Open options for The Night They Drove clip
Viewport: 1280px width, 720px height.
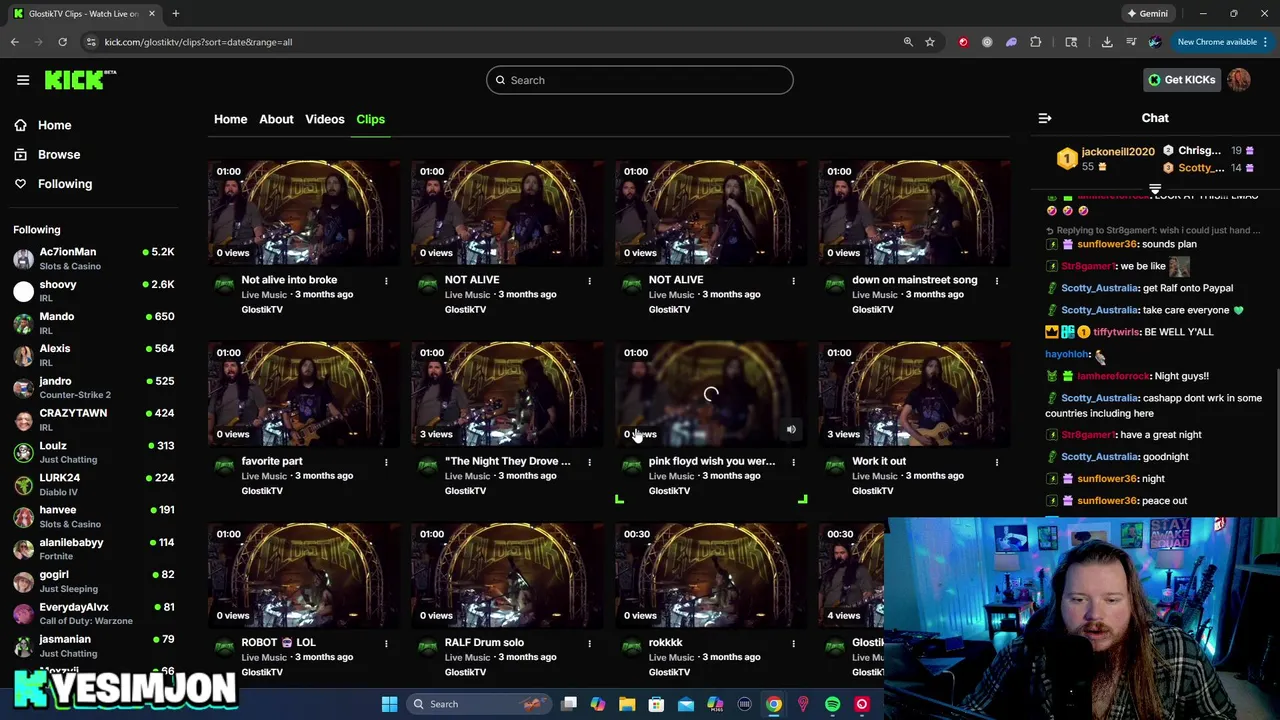[x=589, y=462]
